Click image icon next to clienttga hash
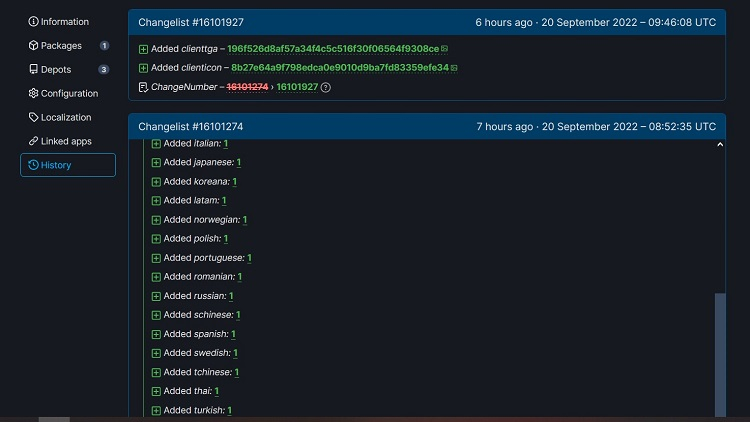 tap(444, 48)
